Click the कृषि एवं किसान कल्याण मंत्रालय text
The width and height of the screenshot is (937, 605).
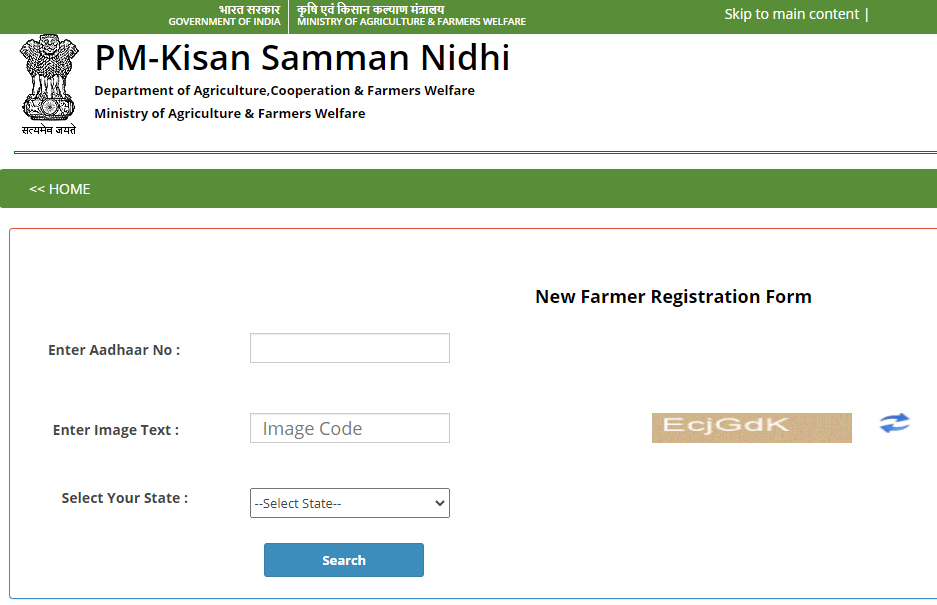click(371, 9)
